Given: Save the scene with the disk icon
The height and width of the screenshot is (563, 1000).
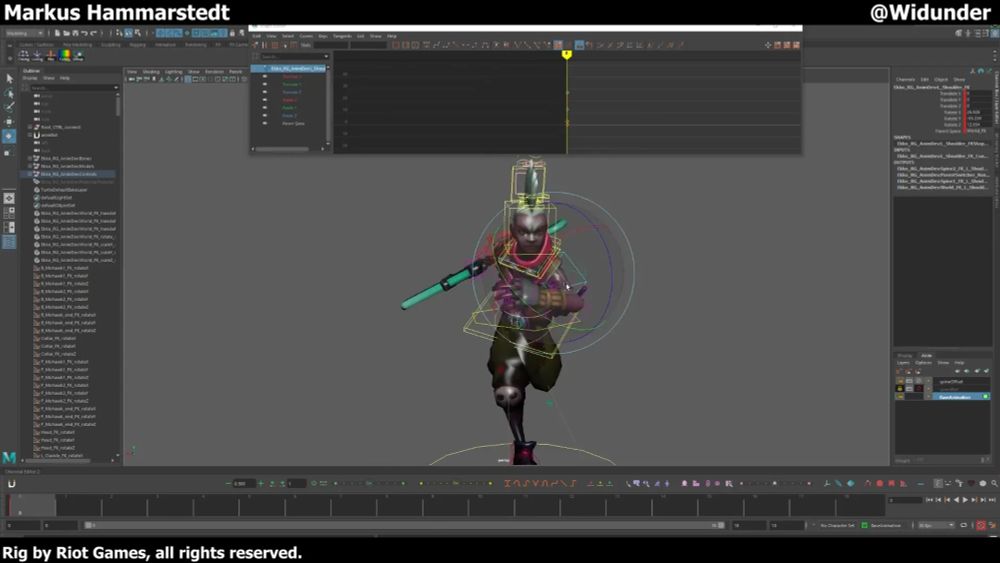Looking at the screenshot, I should [75, 33].
